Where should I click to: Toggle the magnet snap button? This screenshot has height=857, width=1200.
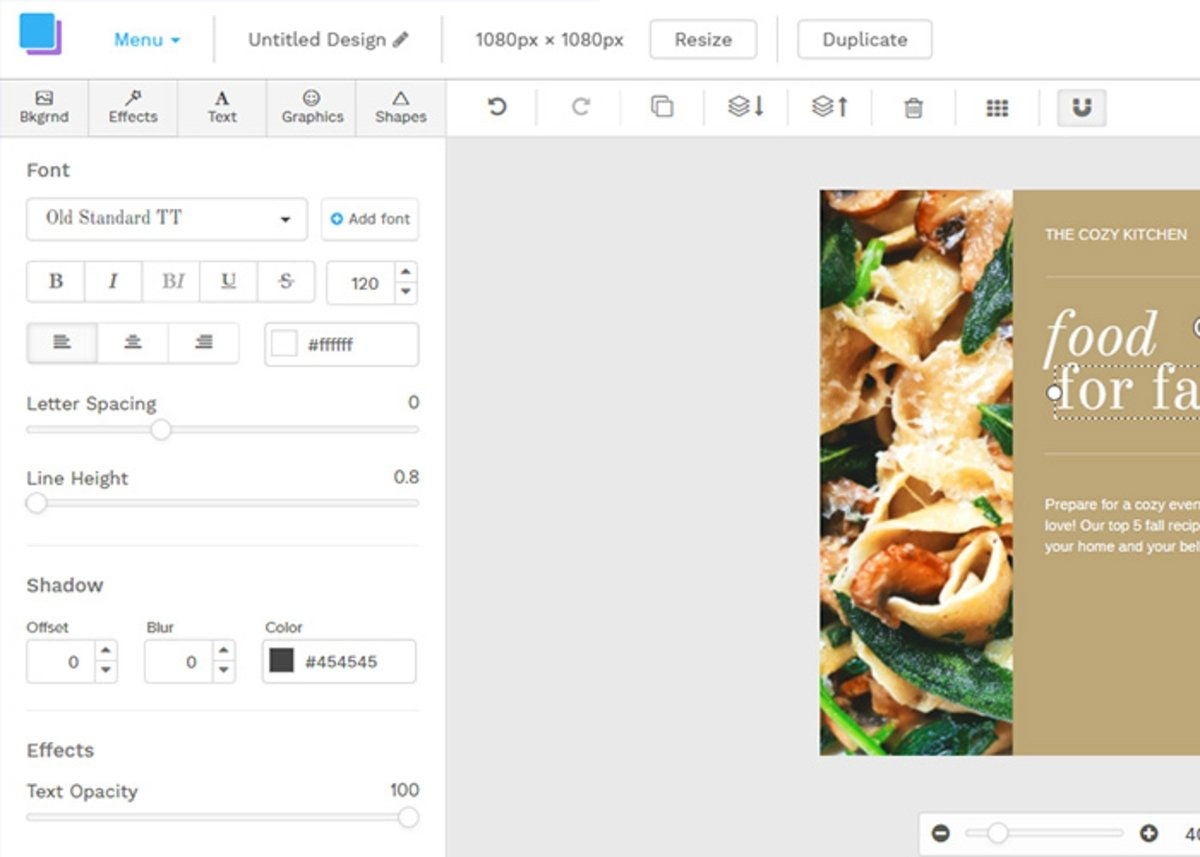point(1081,108)
